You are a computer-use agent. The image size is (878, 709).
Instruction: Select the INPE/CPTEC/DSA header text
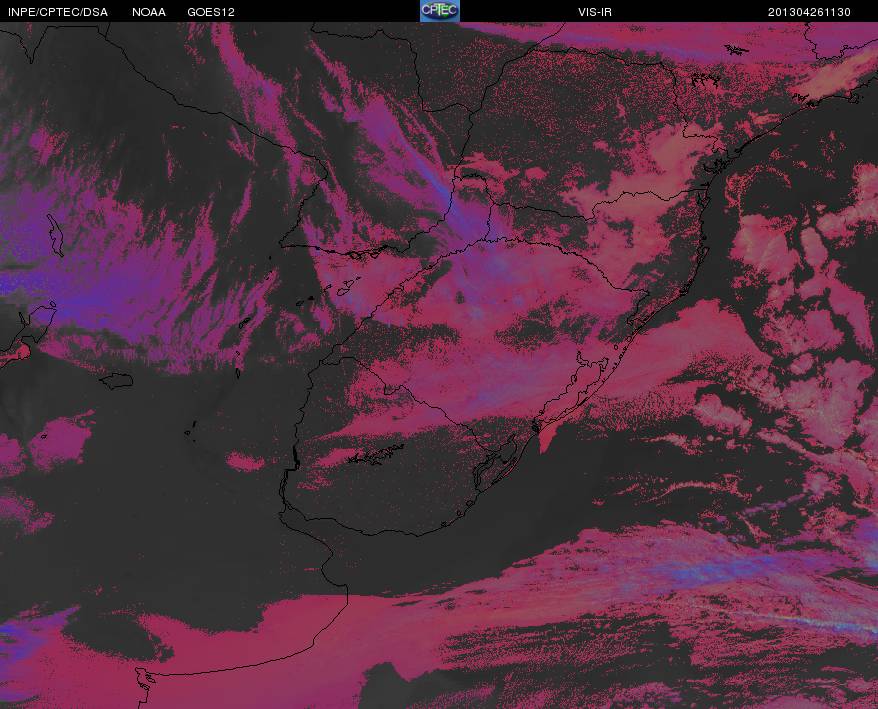(x=58, y=12)
